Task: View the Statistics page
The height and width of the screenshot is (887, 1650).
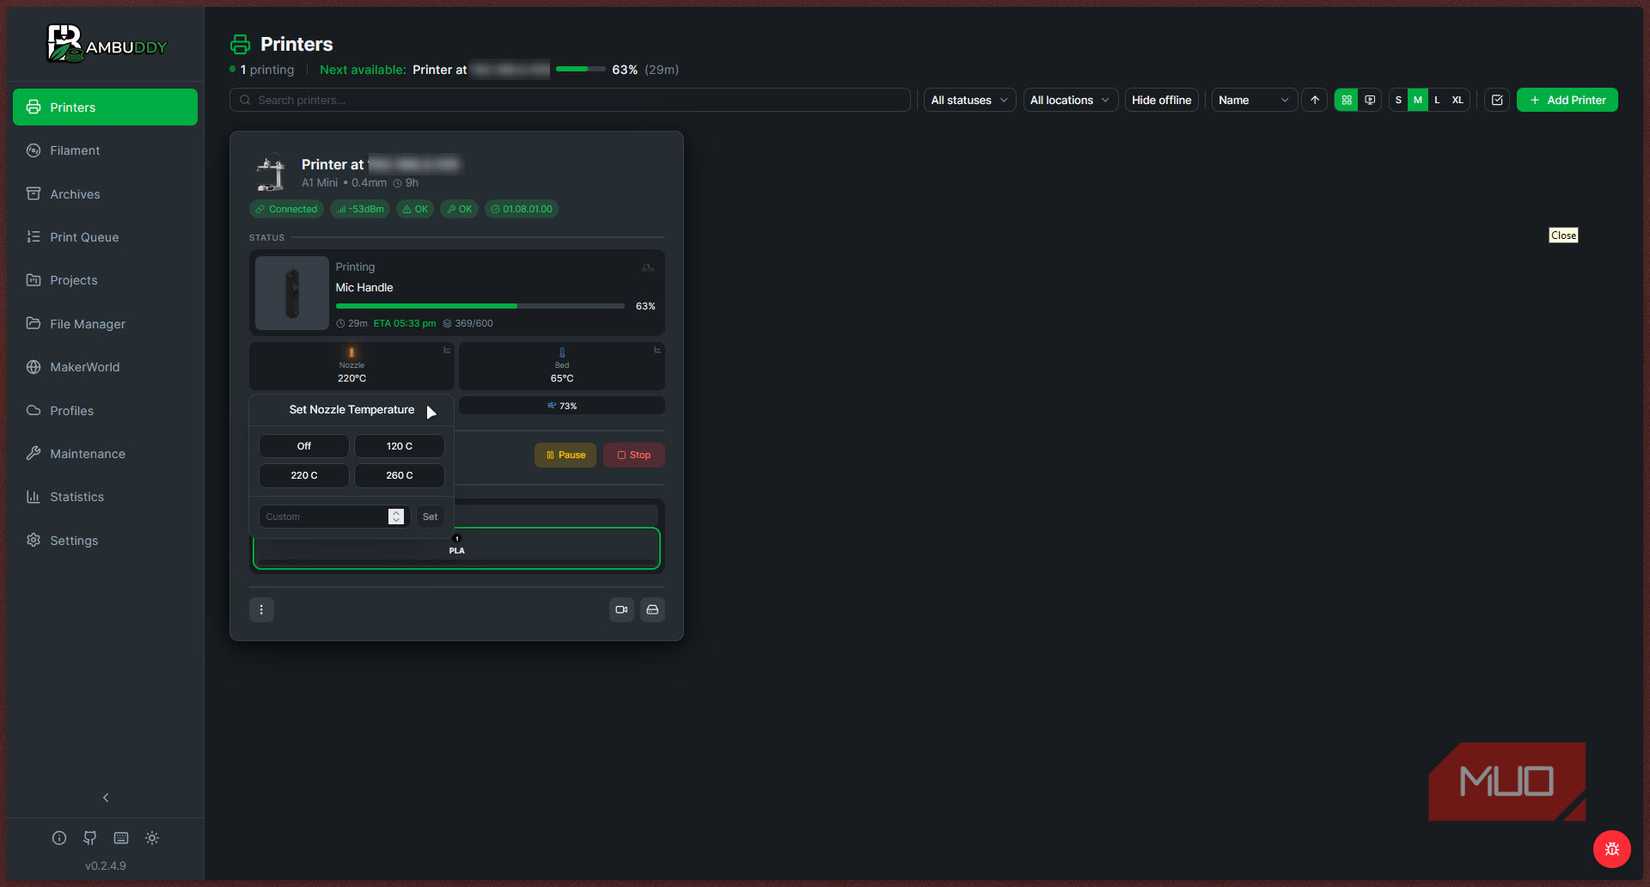Action: 105,497
